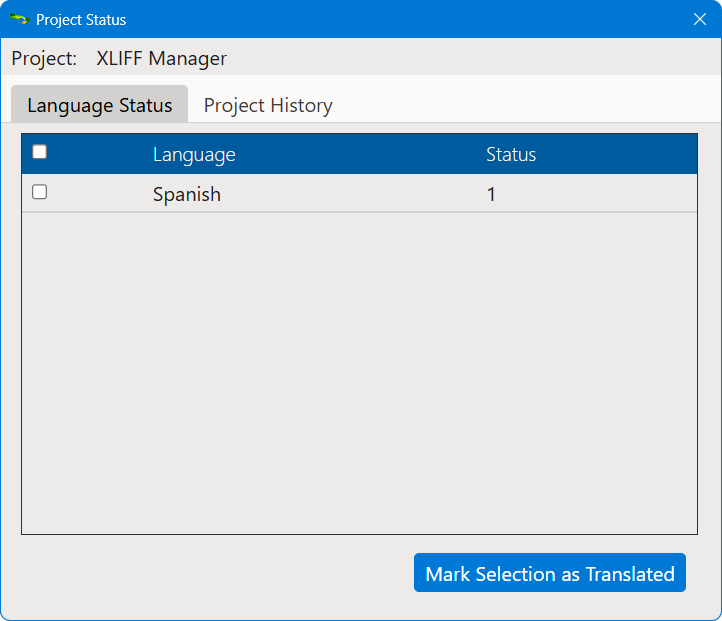Select the Spanish language cell
722x621 pixels.
[186, 194]
